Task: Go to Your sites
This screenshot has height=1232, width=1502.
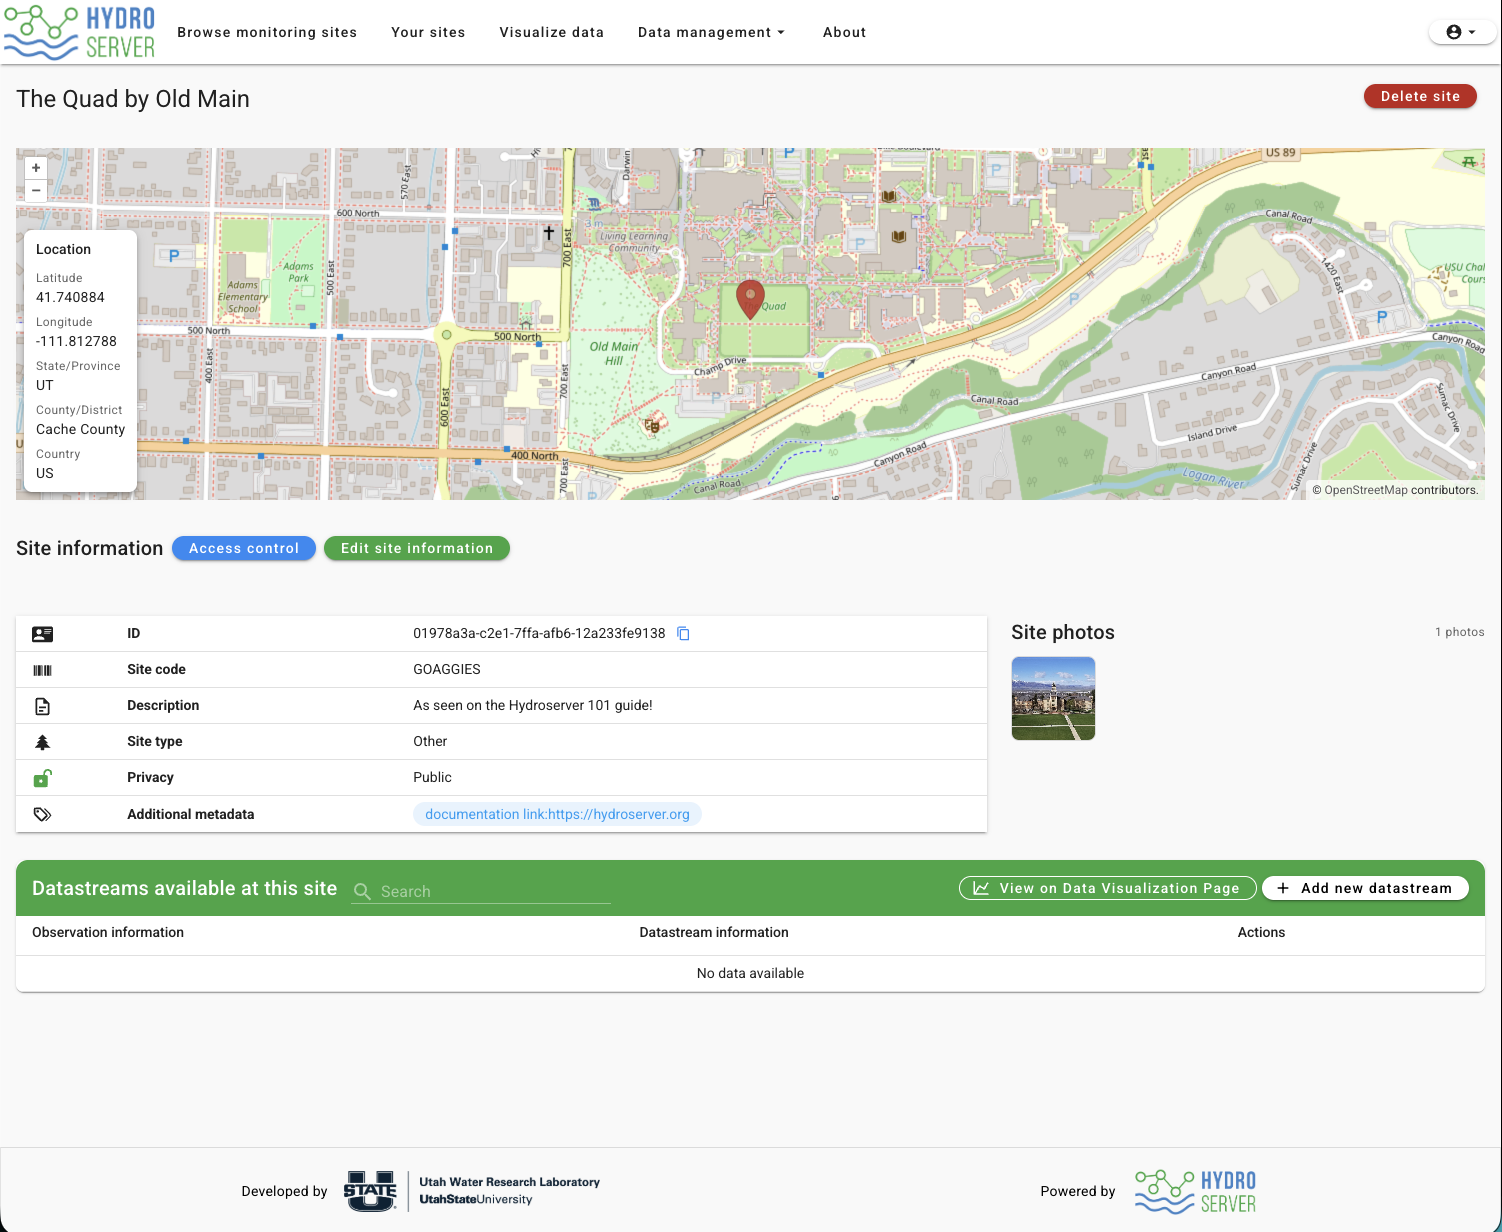Action: pos(428,32)
